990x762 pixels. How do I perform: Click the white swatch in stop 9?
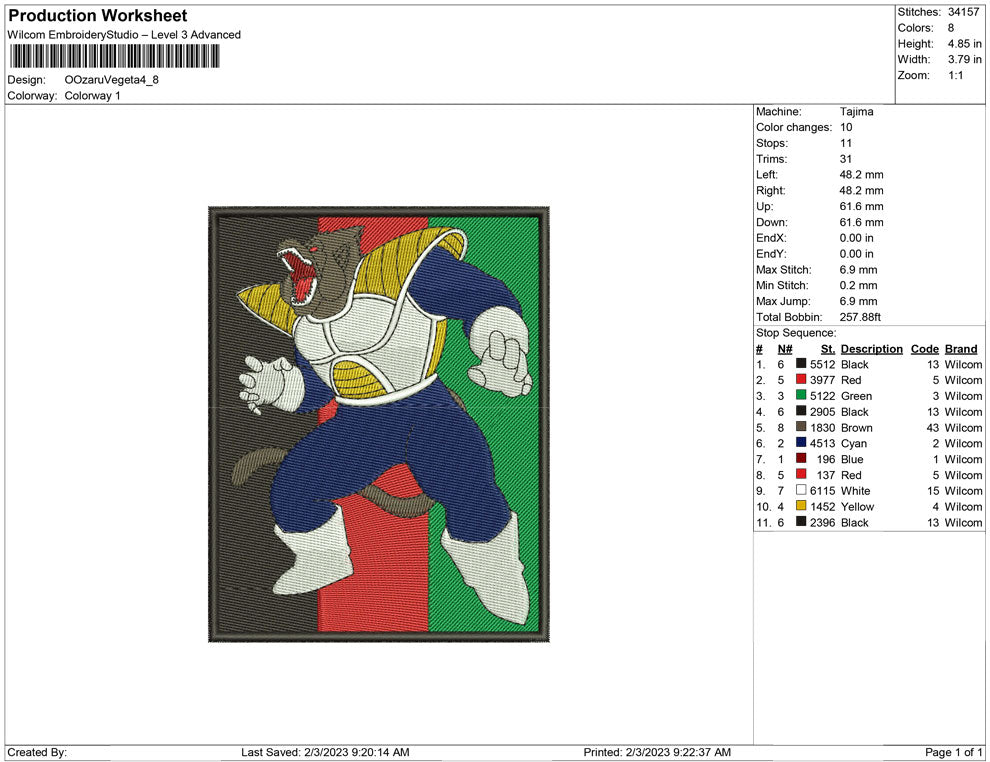[x=801, y=490]
